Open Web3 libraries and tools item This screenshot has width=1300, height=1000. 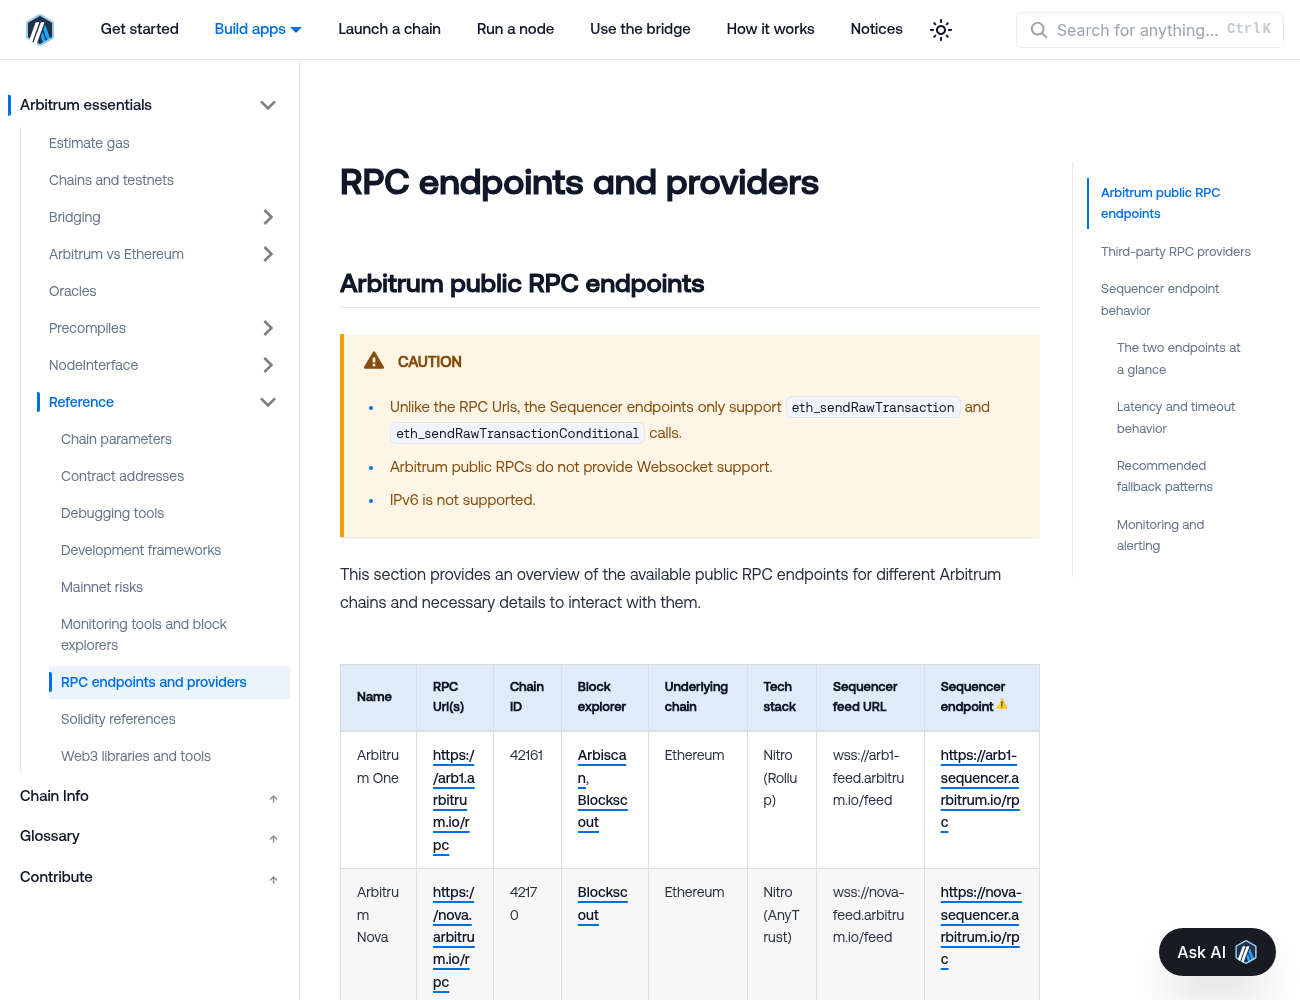pyautogui.click(x=136, y=756)
